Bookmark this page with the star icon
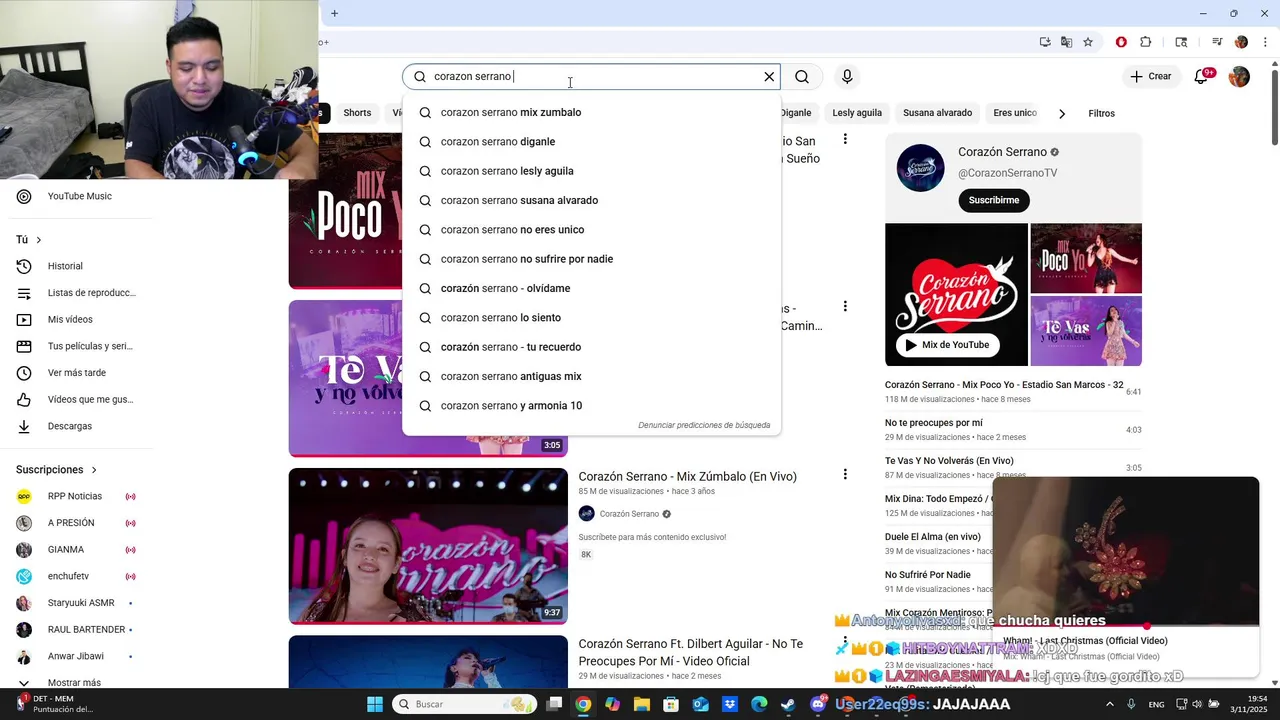The image size is (1280, 720). tap(1088, 42)
